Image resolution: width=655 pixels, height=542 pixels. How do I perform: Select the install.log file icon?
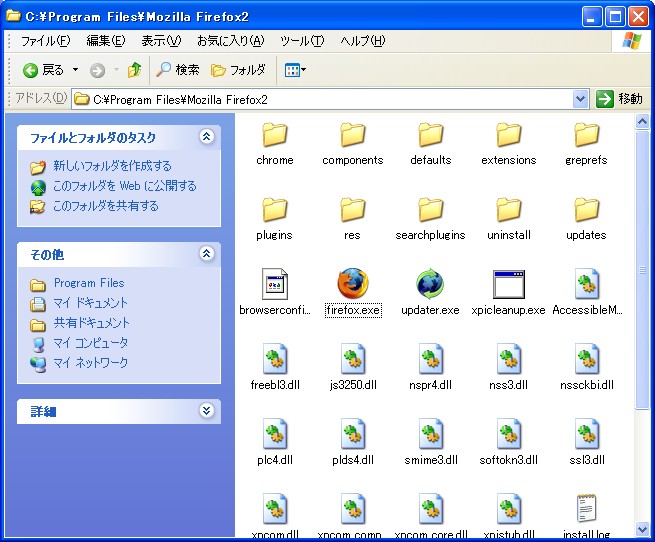[x=586, y=509]
